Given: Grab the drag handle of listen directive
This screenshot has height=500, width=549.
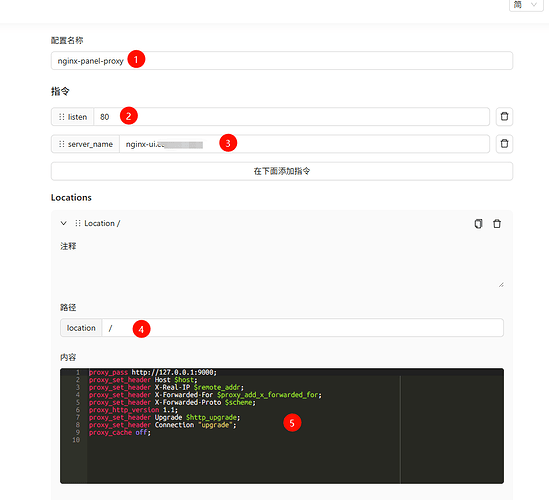Looking at the screenshot, I should pyautogui.click(x=62, y=117).
